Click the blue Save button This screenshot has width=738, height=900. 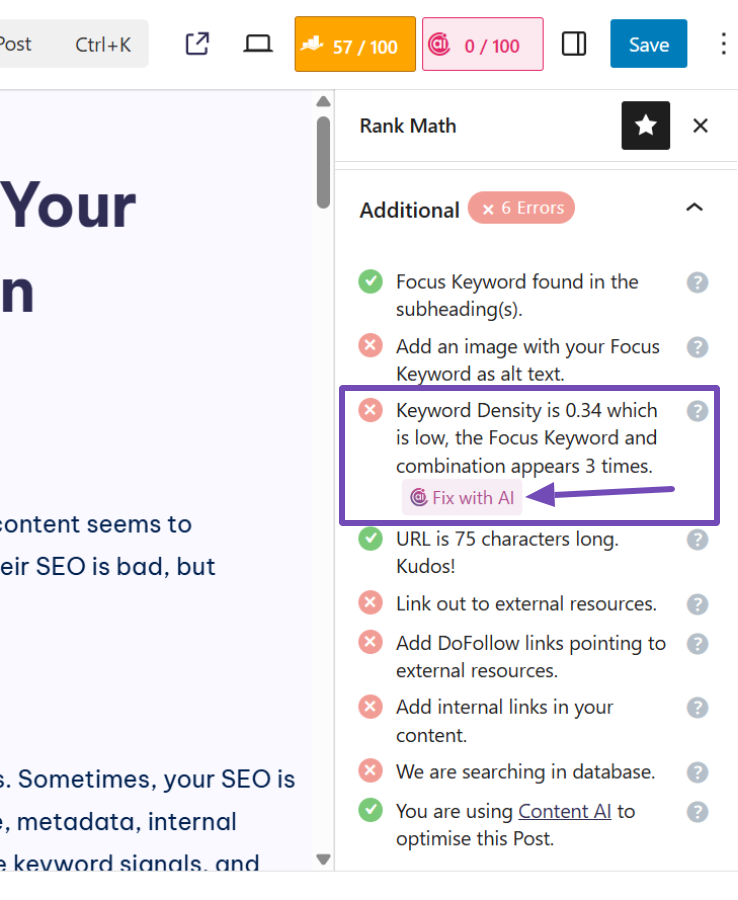coord(648,44)
